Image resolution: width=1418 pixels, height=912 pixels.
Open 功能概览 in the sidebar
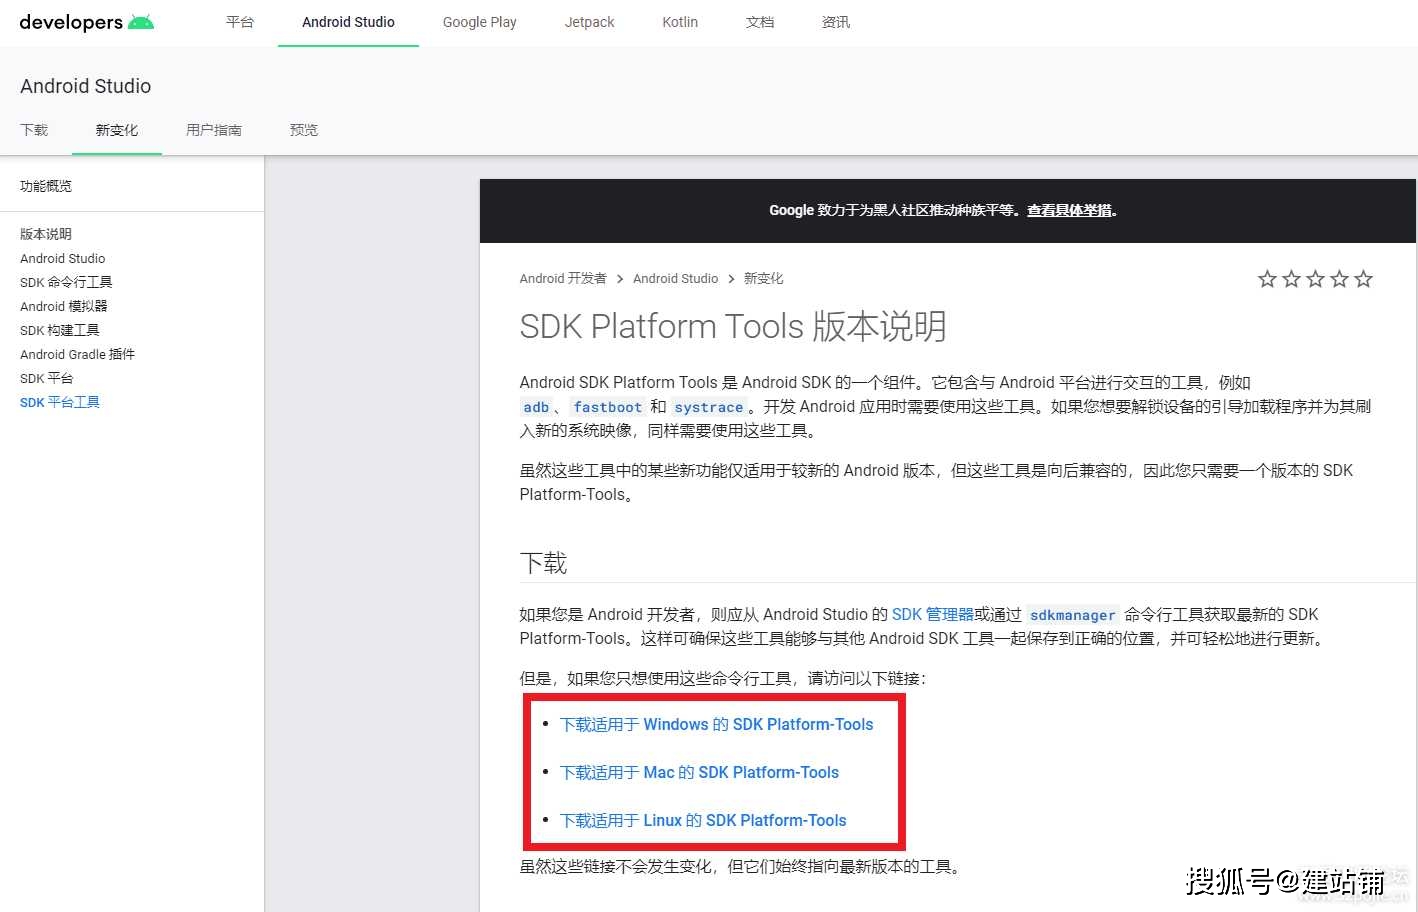(46, 186)
